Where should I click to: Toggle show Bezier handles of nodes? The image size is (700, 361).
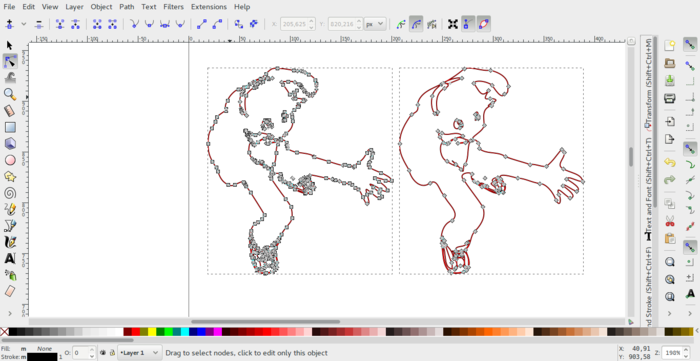pyautogui.click(x=467, y=24)
